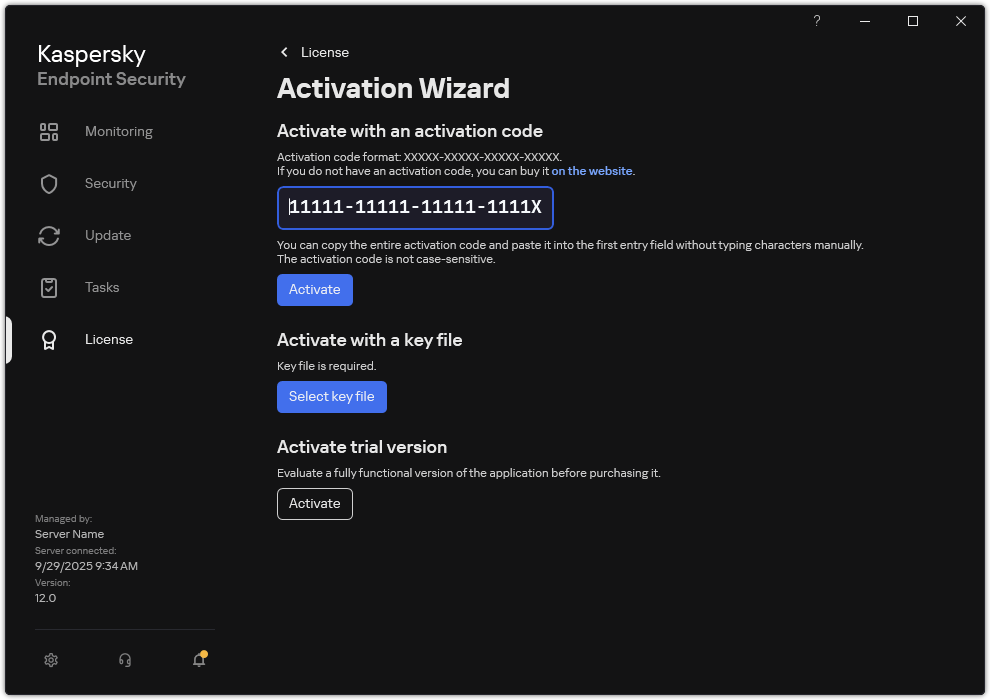Screen dimensions: 990x700
Task: Go back using the chevron beside License
Action: 284,51
